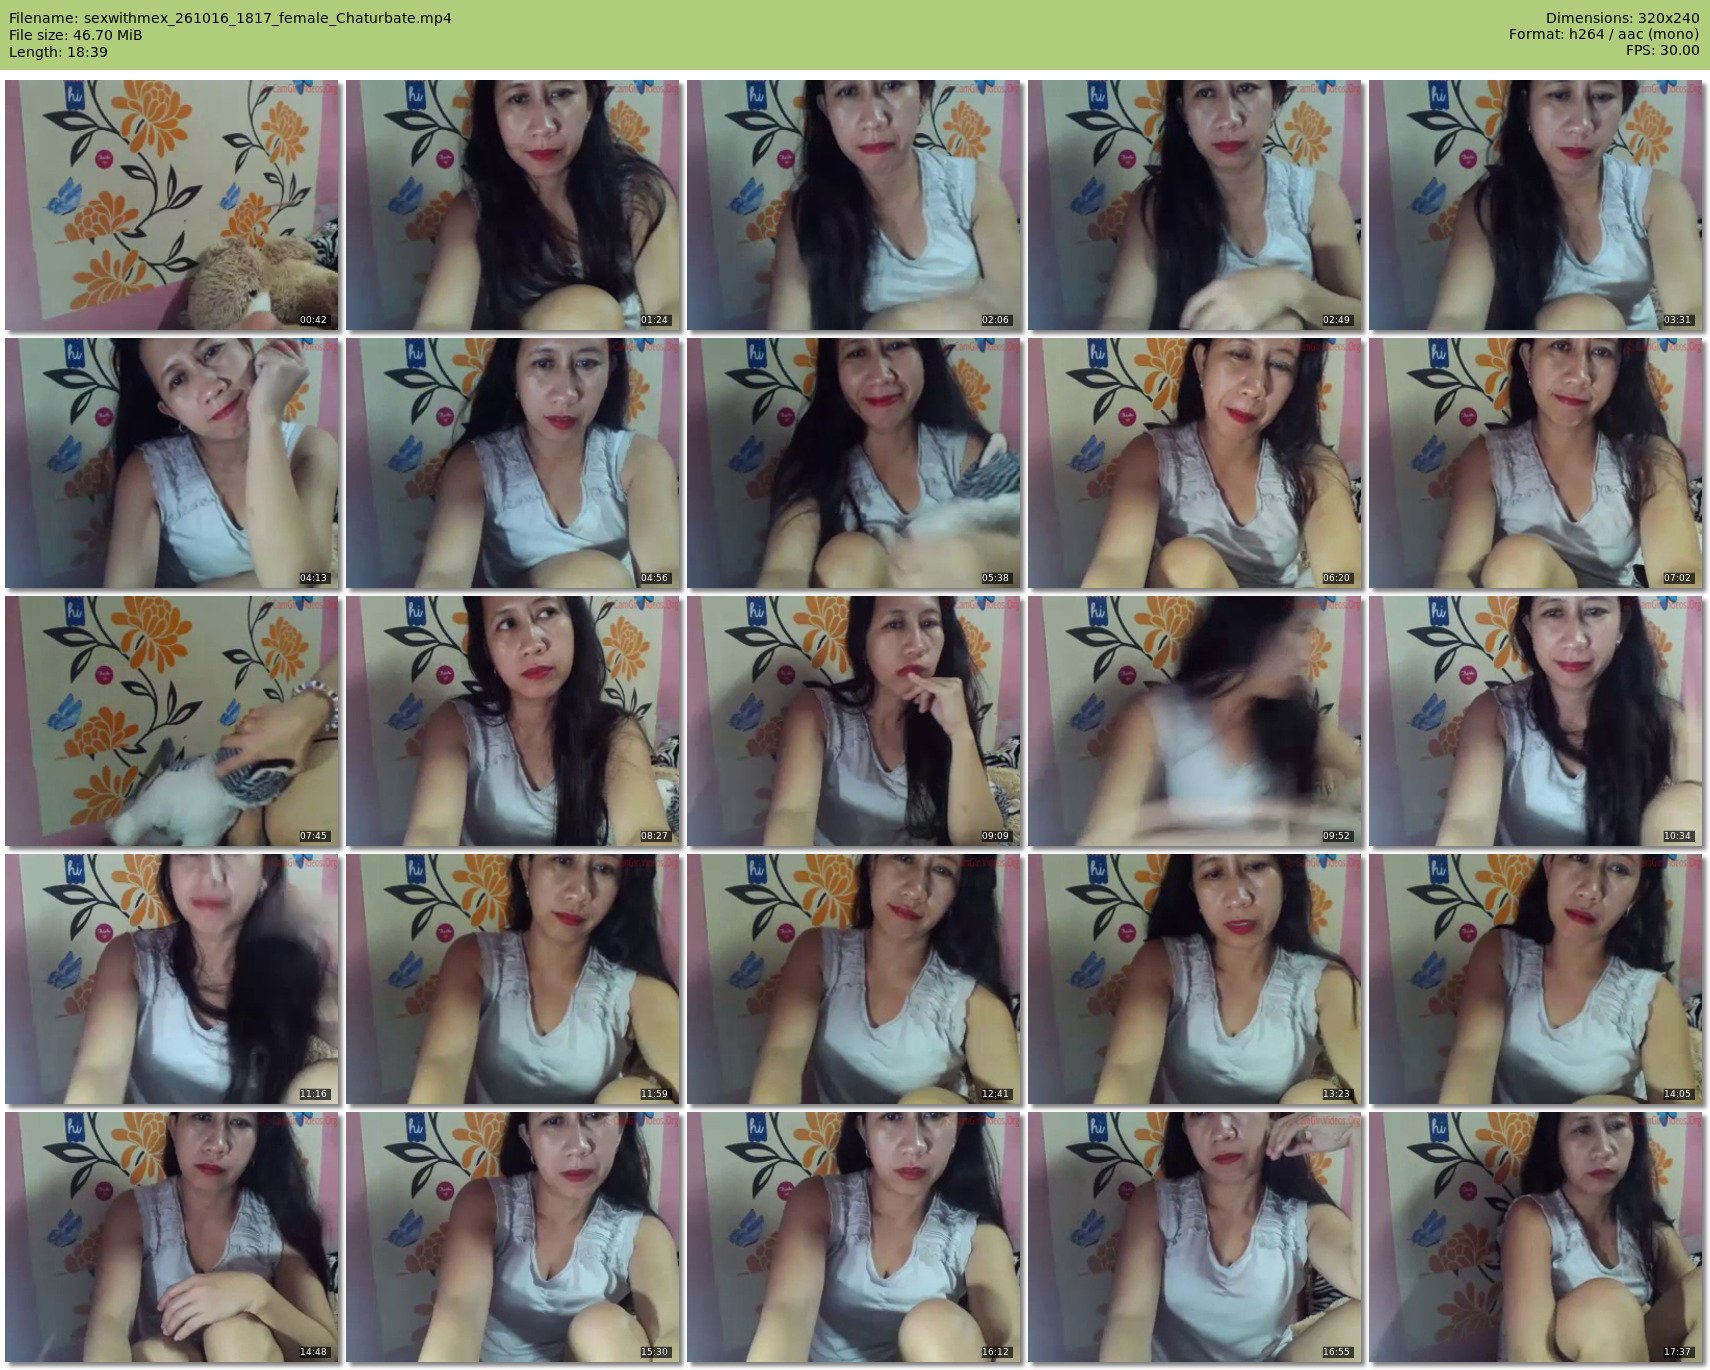
Task: Select the frame at 01:24
Action: tap(512, 205)
